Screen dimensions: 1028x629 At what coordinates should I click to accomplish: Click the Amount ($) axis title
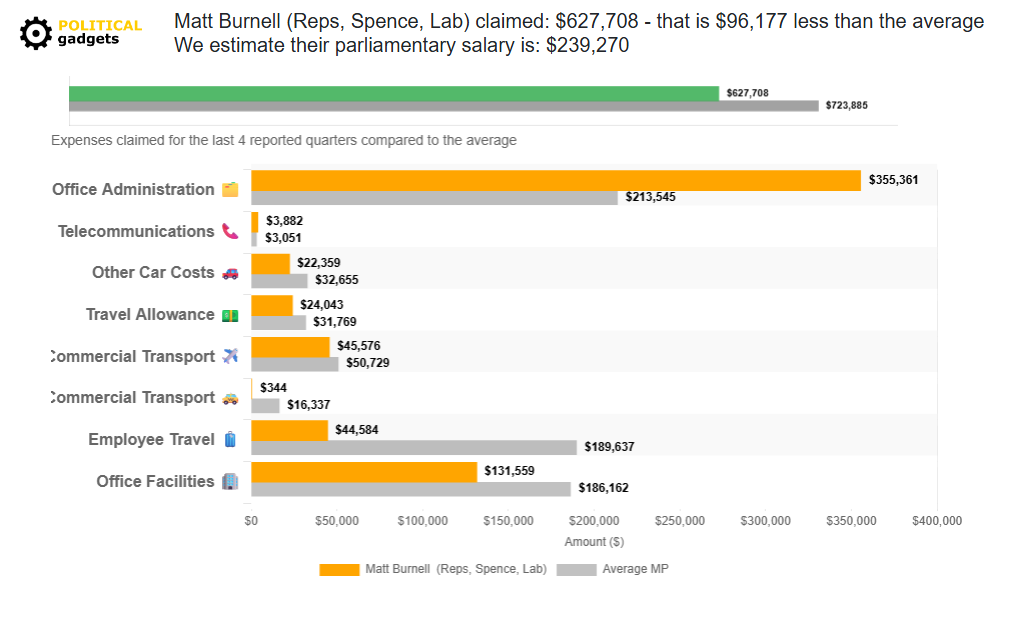tap(594, 542)
